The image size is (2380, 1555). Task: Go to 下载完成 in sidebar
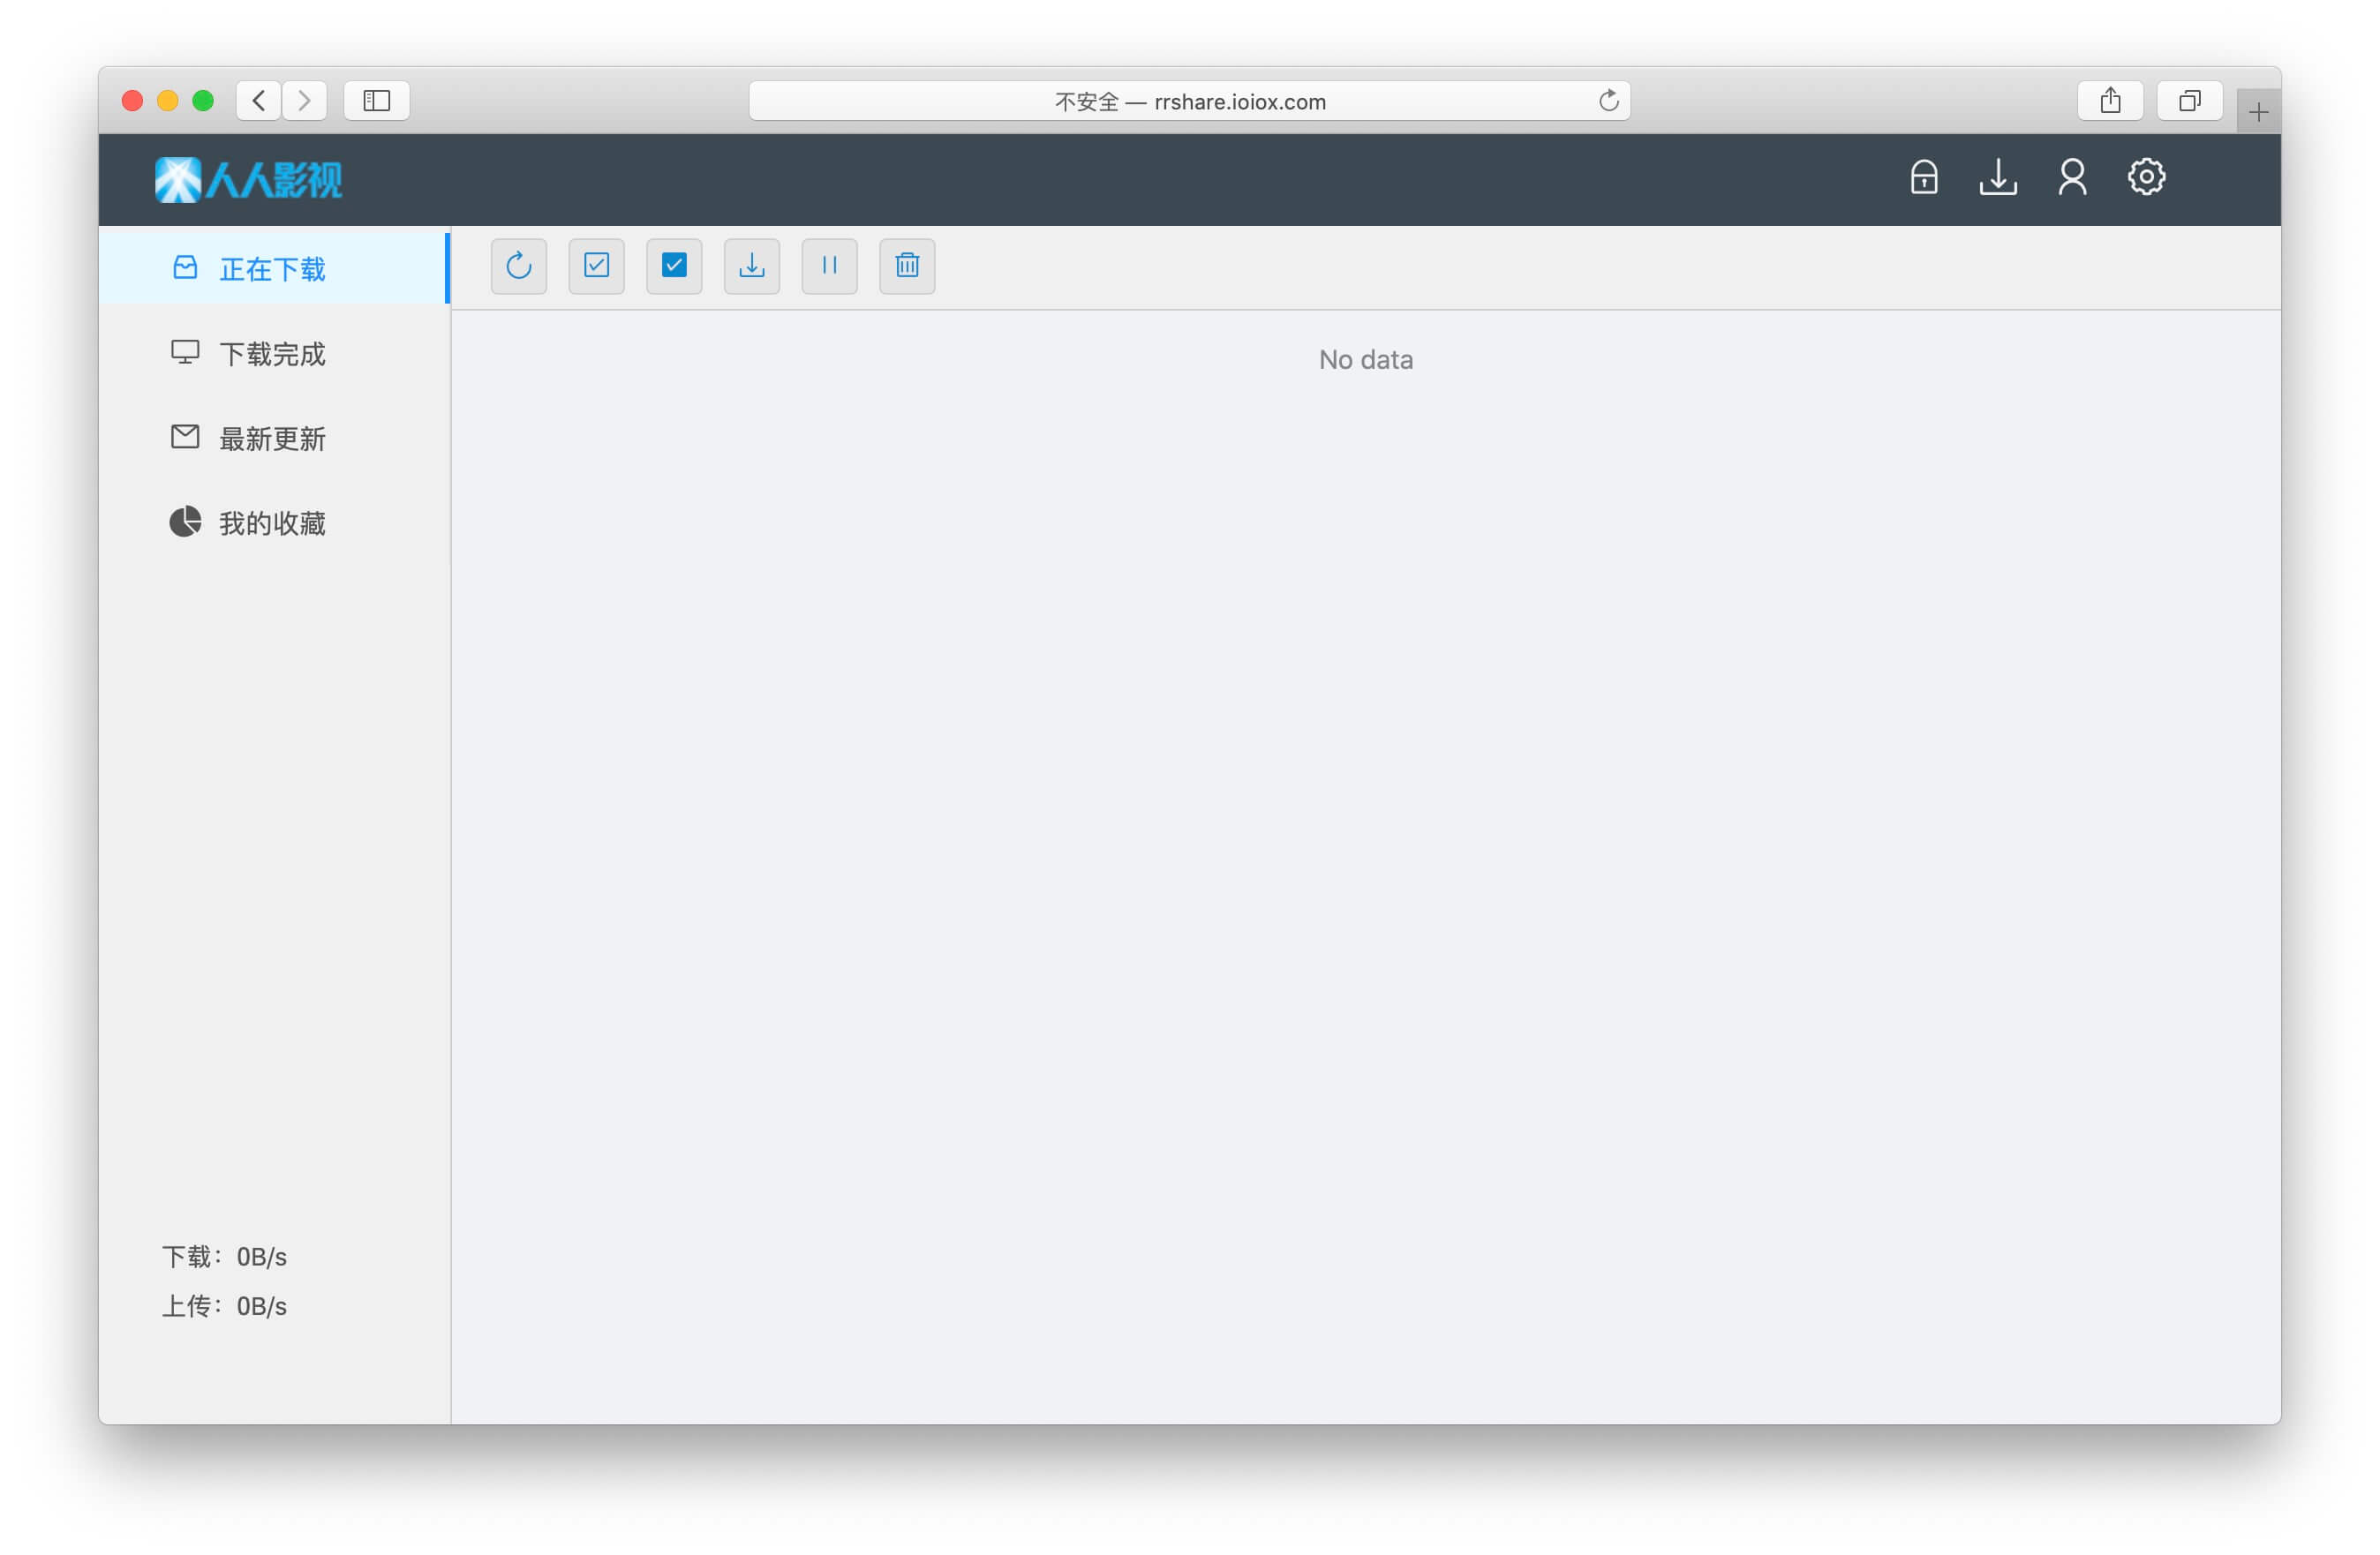pos(274,353)
